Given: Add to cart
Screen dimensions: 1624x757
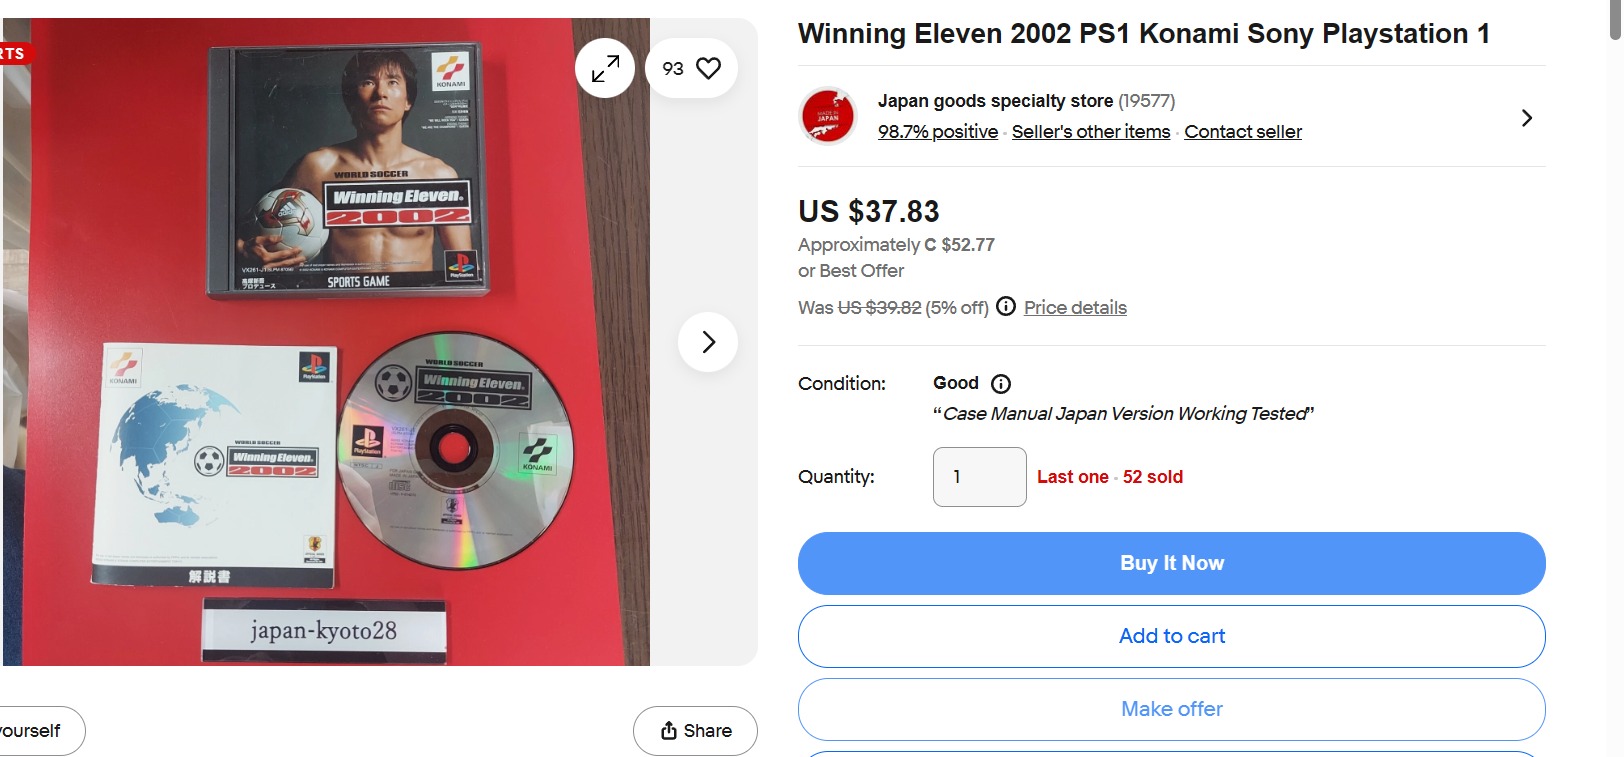Looking at the screenshot, I should [1172, 636].
